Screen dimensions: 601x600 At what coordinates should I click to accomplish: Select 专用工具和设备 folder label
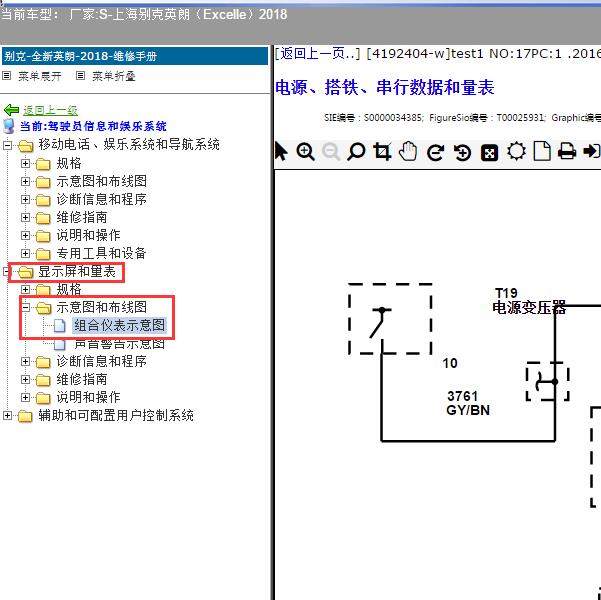[101, 253]
